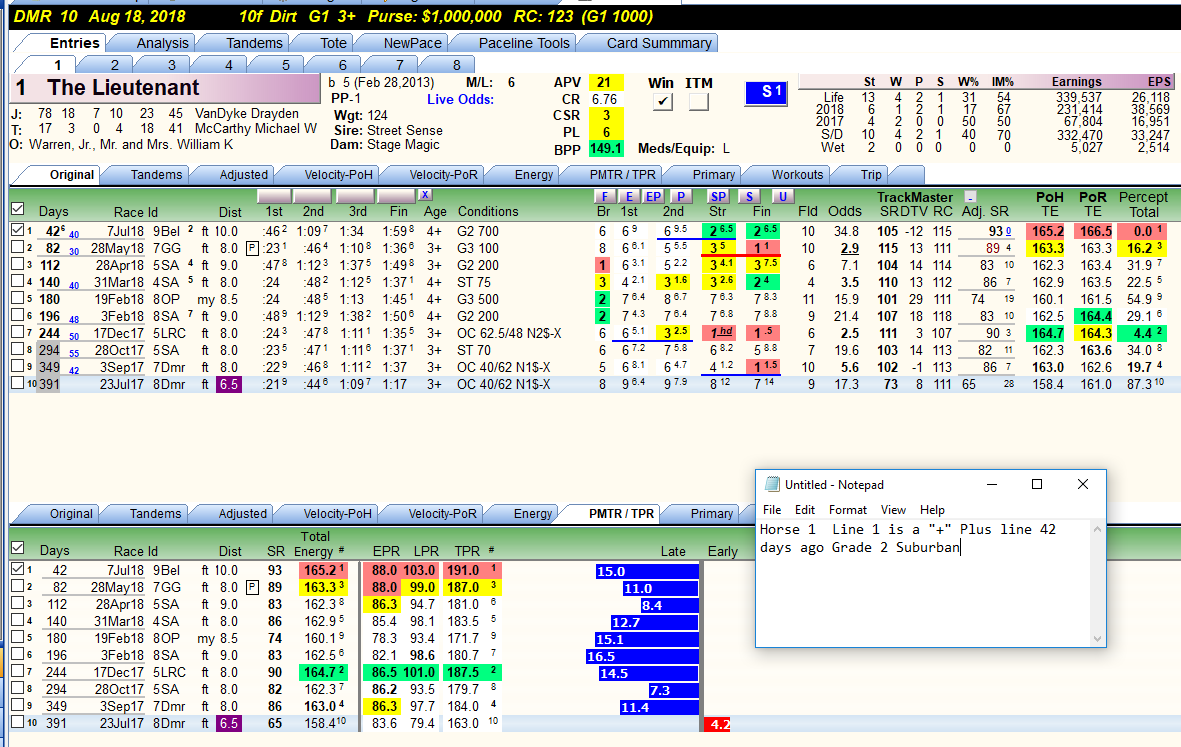Toggle the ITM checkbox
This screenshot has width=1181, height=747.
tap(699, 101)
